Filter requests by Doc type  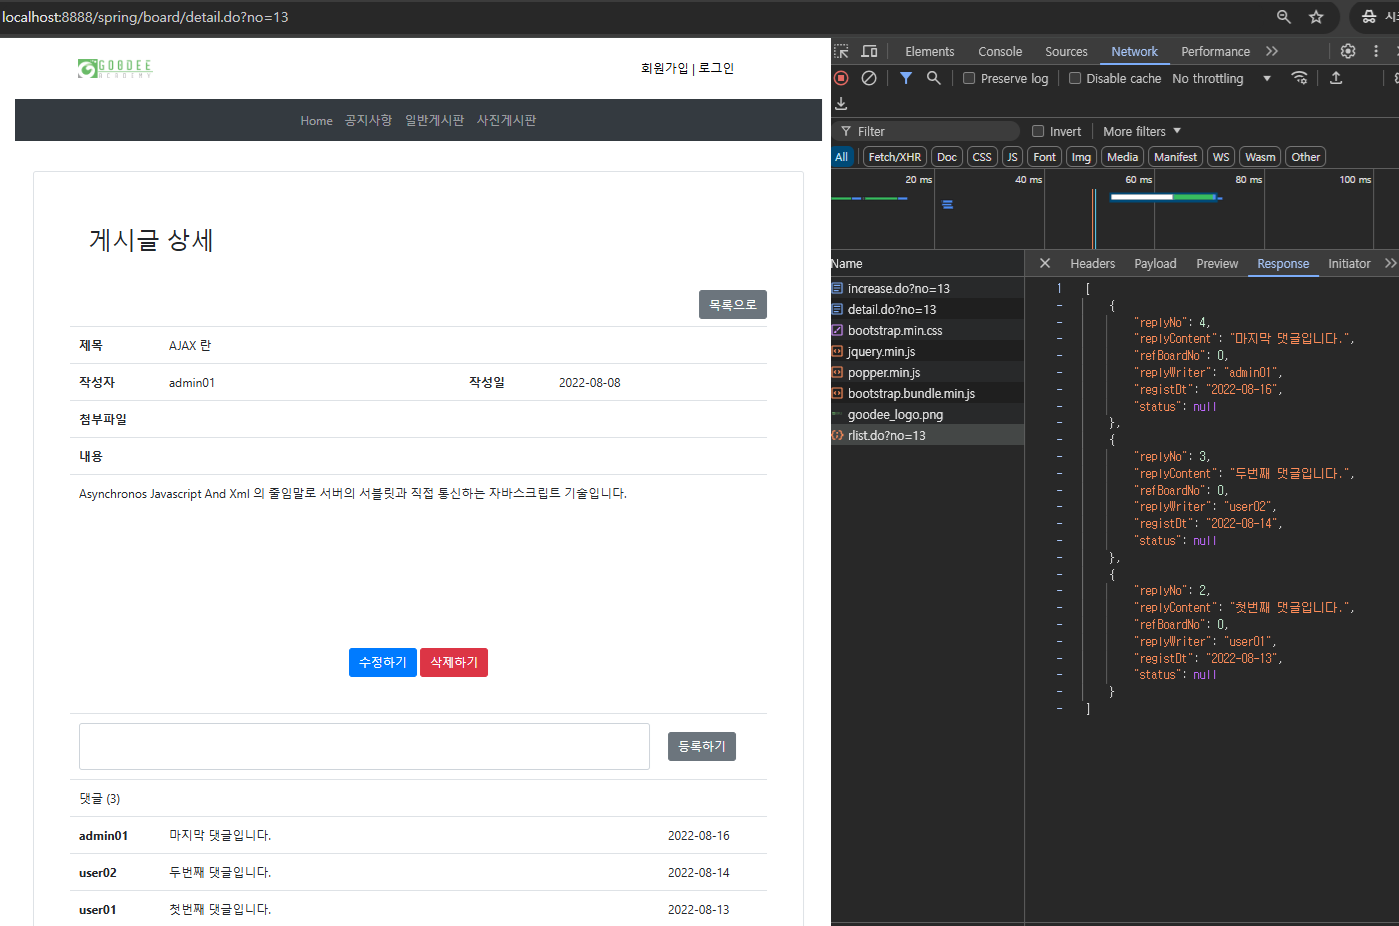point(947,157)
